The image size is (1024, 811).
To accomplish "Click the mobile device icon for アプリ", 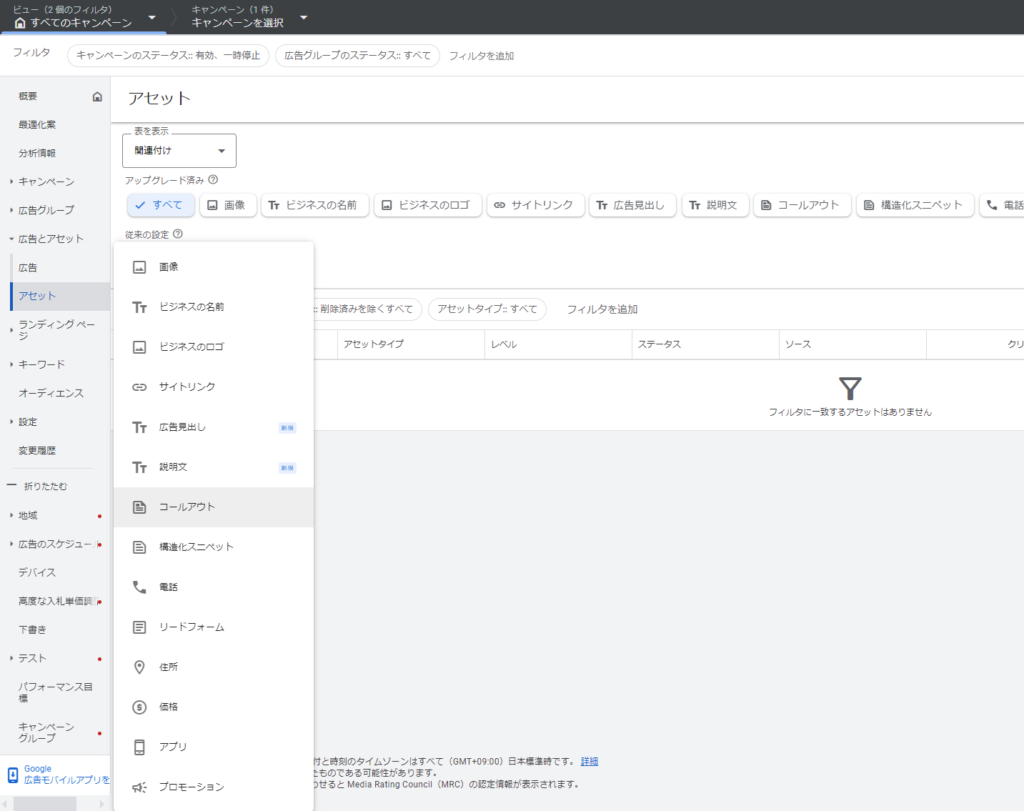I will point(139,747).
